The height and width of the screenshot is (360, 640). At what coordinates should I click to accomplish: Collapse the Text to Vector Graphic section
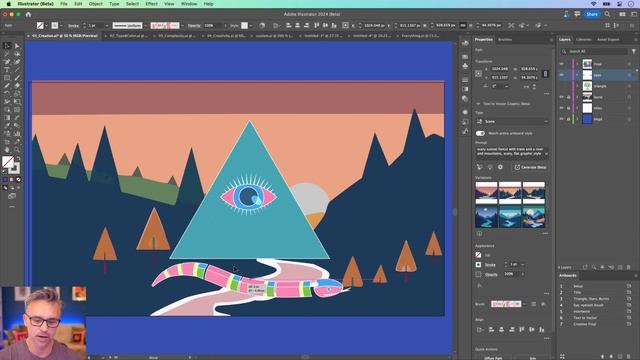(478, 104)
